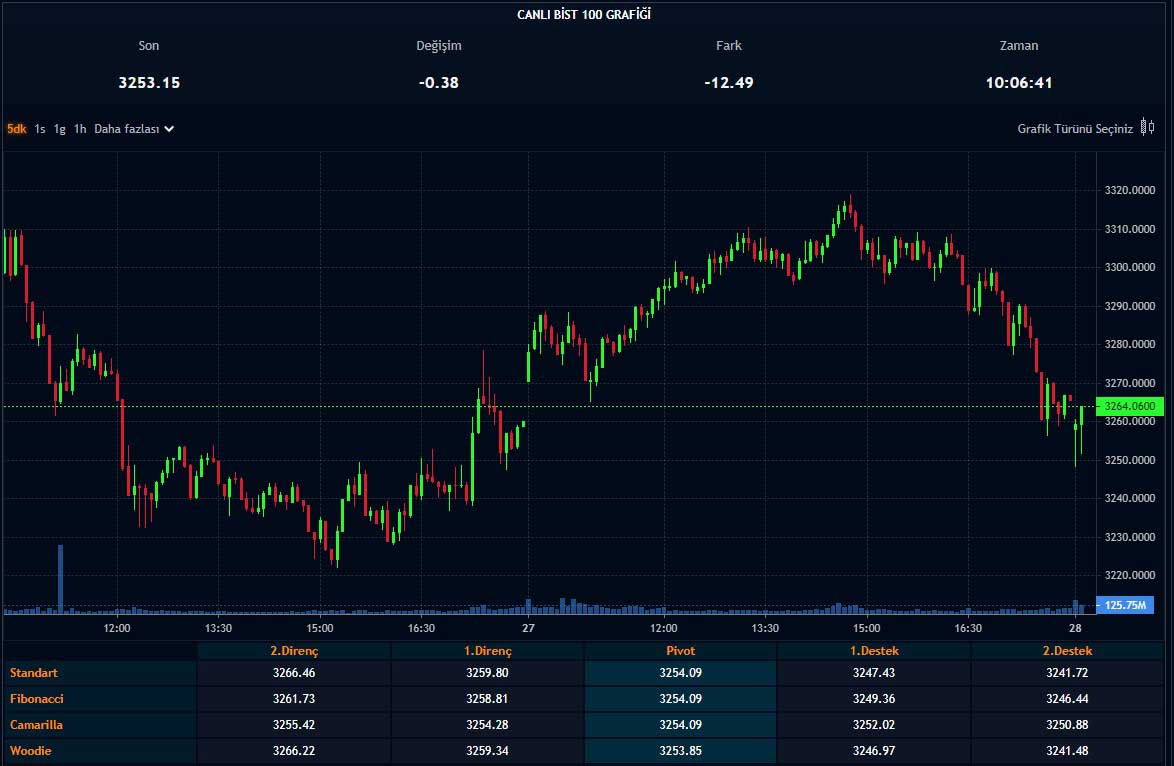Click Camarilla 2.Direnç value 3255.42
1174x766 pixels.
(x=294, y=725)
